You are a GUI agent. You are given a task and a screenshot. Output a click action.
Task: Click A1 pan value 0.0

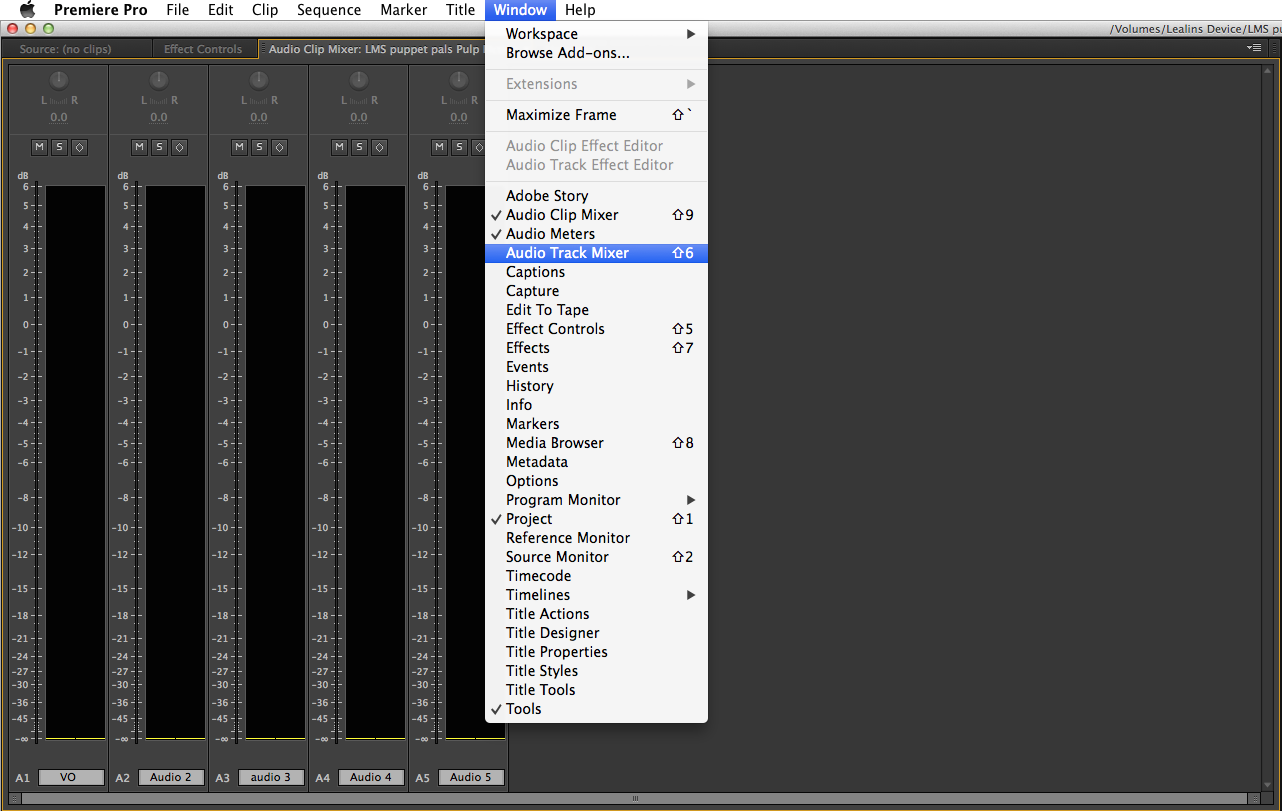coord(59,117)
